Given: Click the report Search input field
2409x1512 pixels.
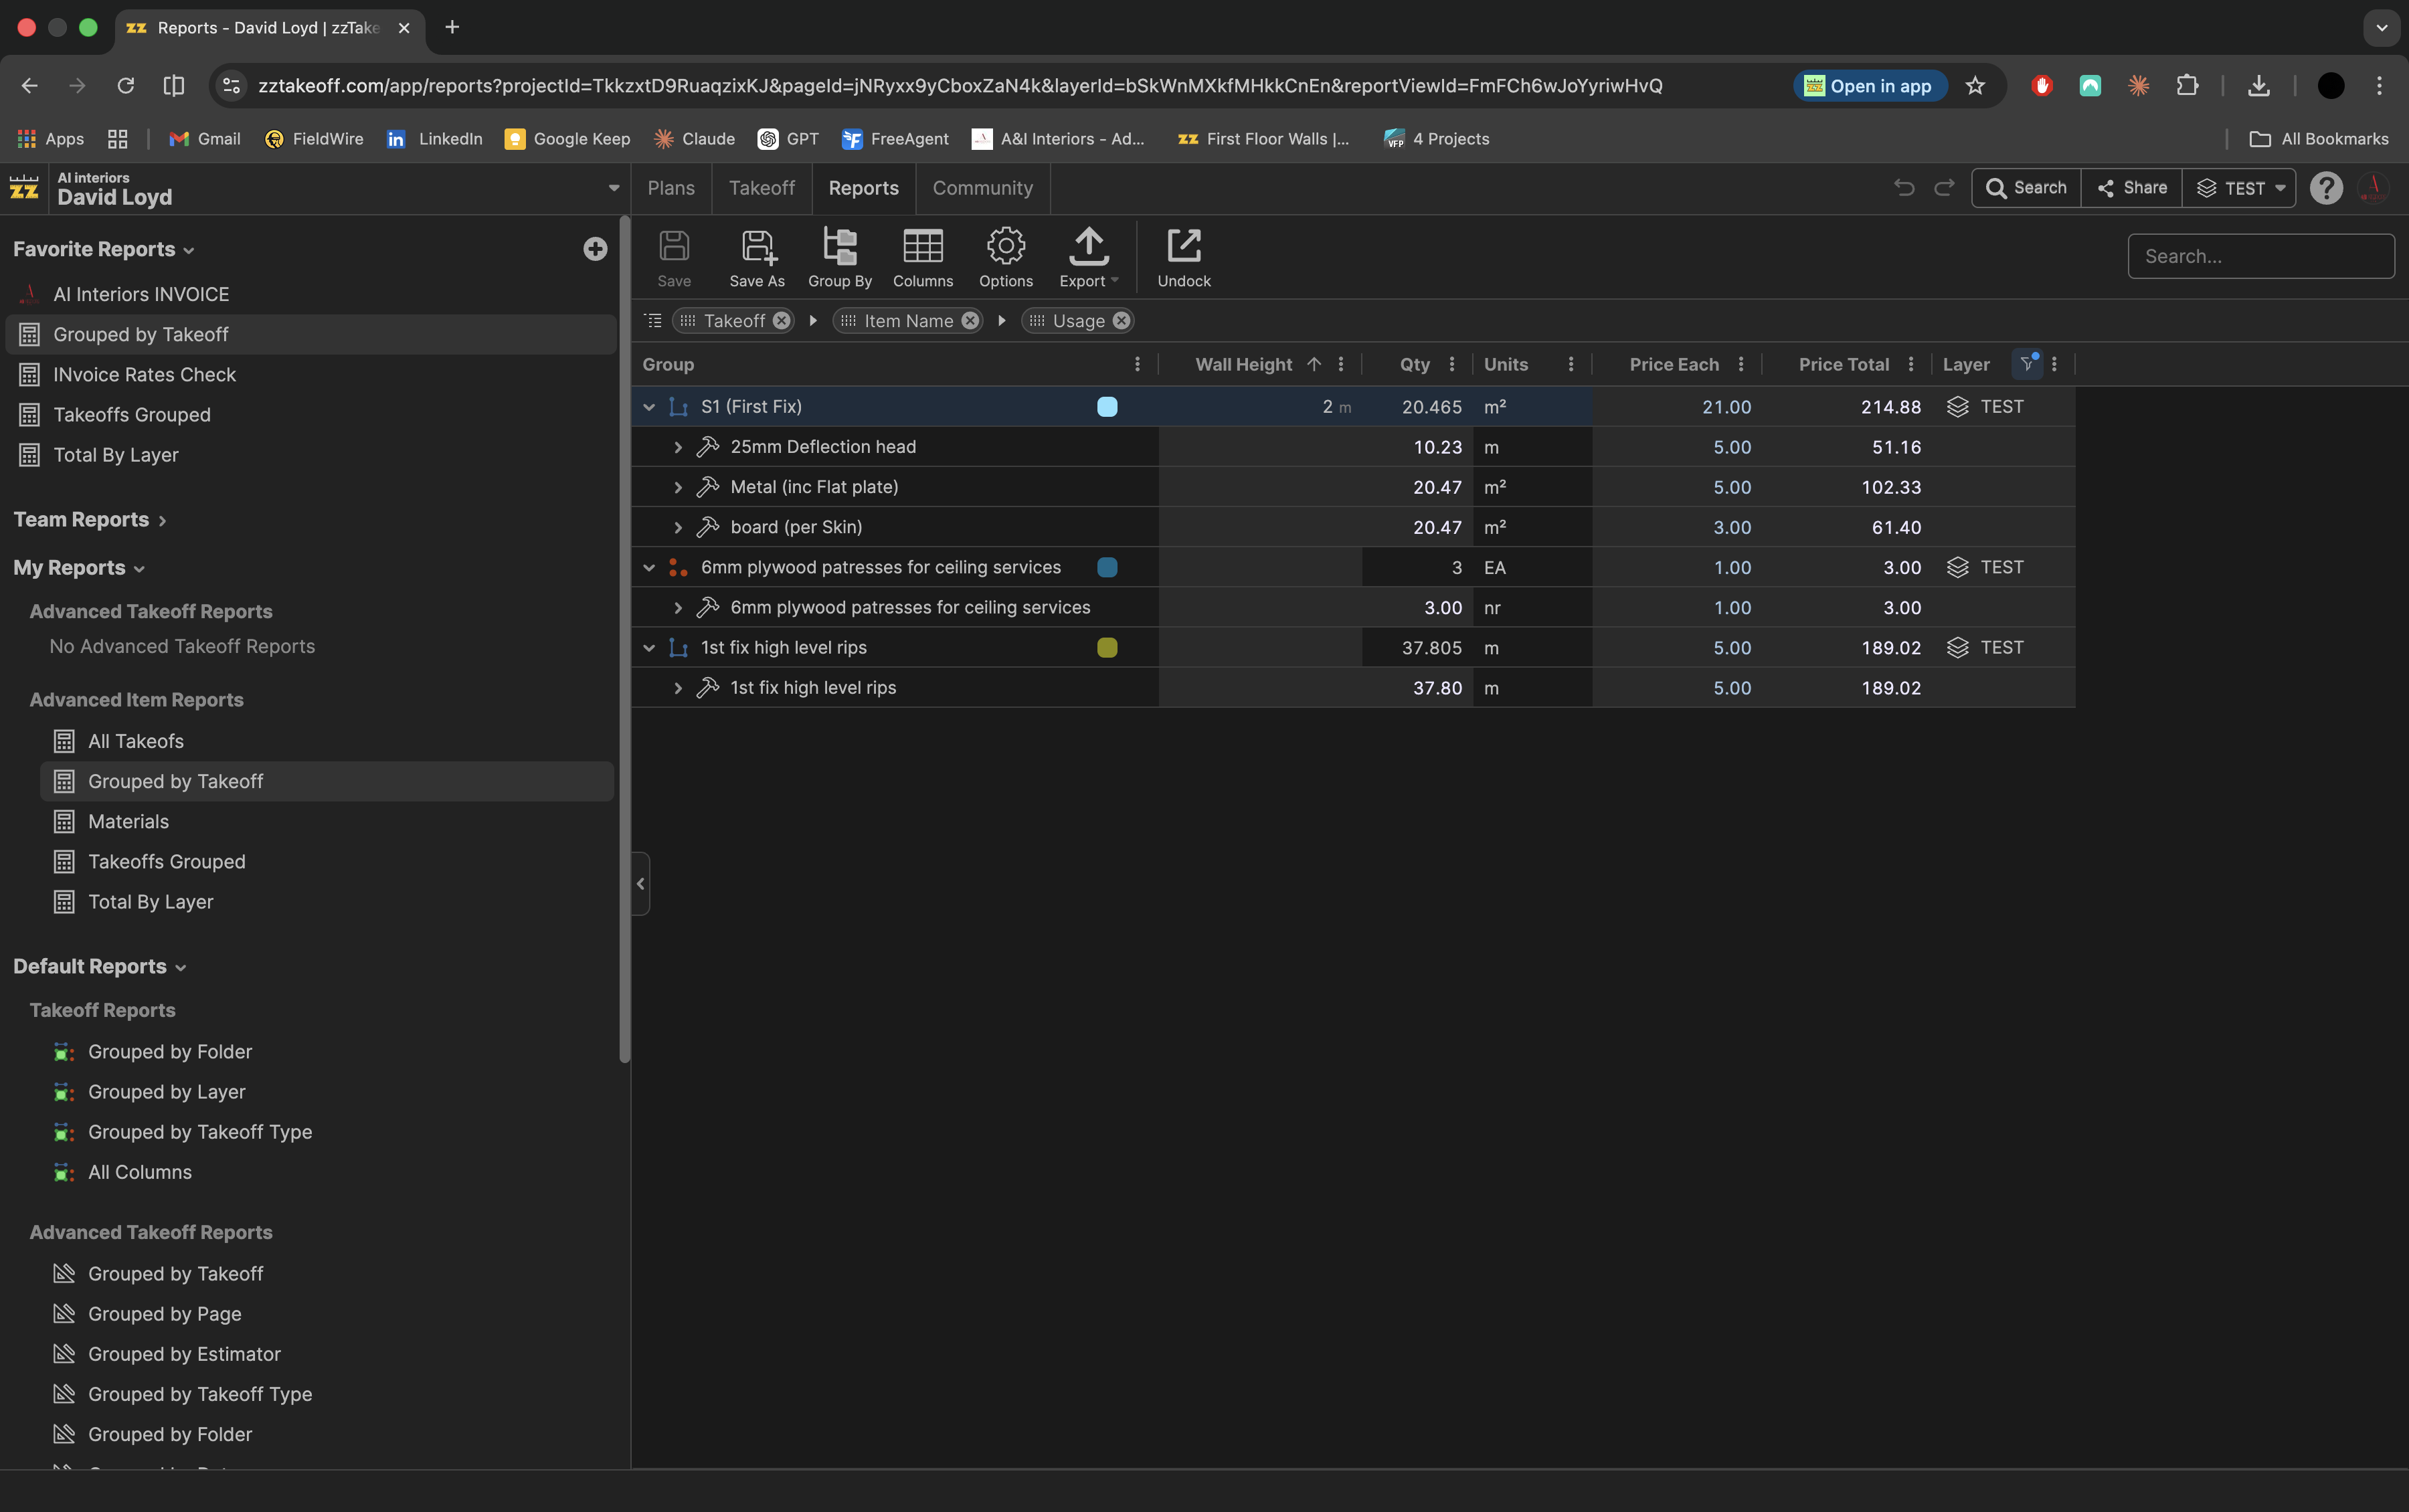Looking at the screenshot, I should pyautogui.click(x=2260, y=256).
